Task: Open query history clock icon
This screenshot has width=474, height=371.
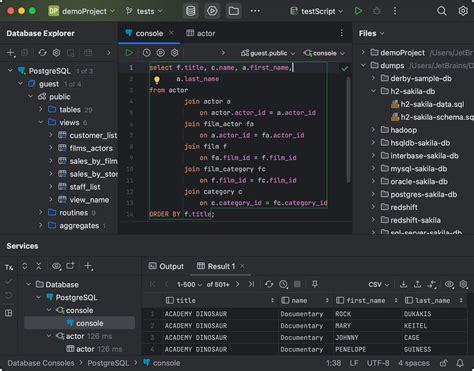Action: click(147, 53)
